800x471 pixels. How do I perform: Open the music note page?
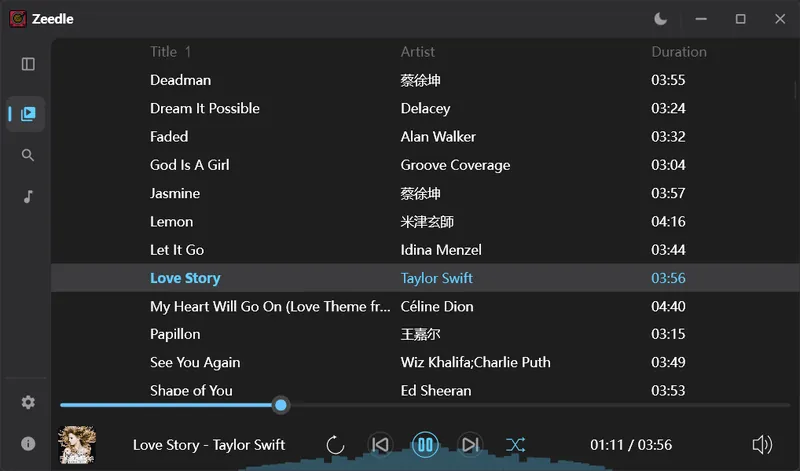(28, 196)
